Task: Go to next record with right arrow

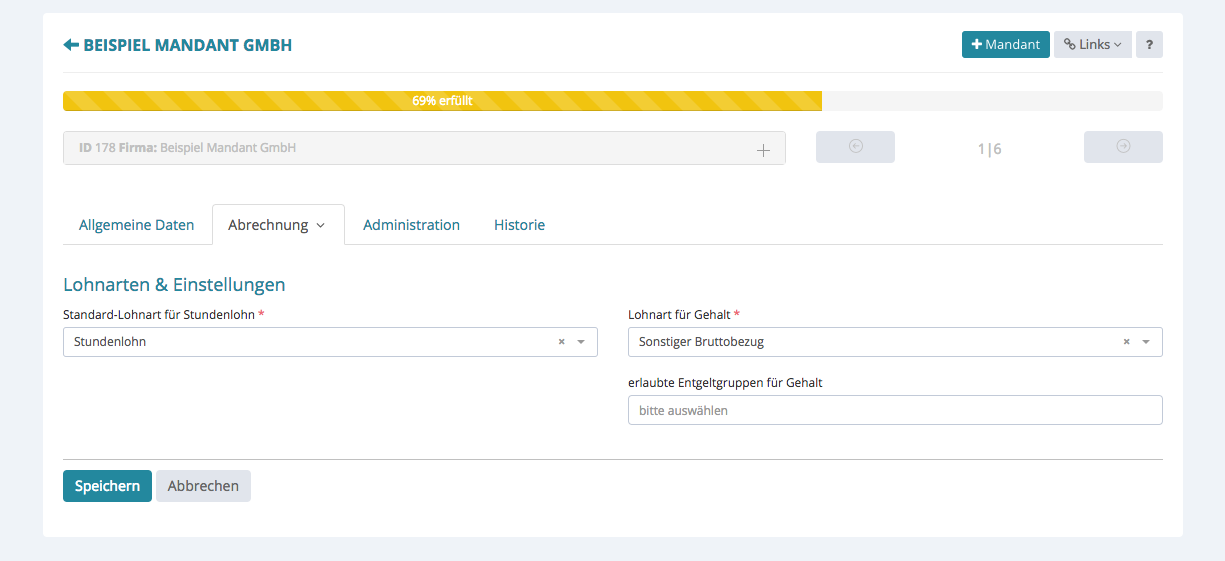Action: pos(1123,147)
